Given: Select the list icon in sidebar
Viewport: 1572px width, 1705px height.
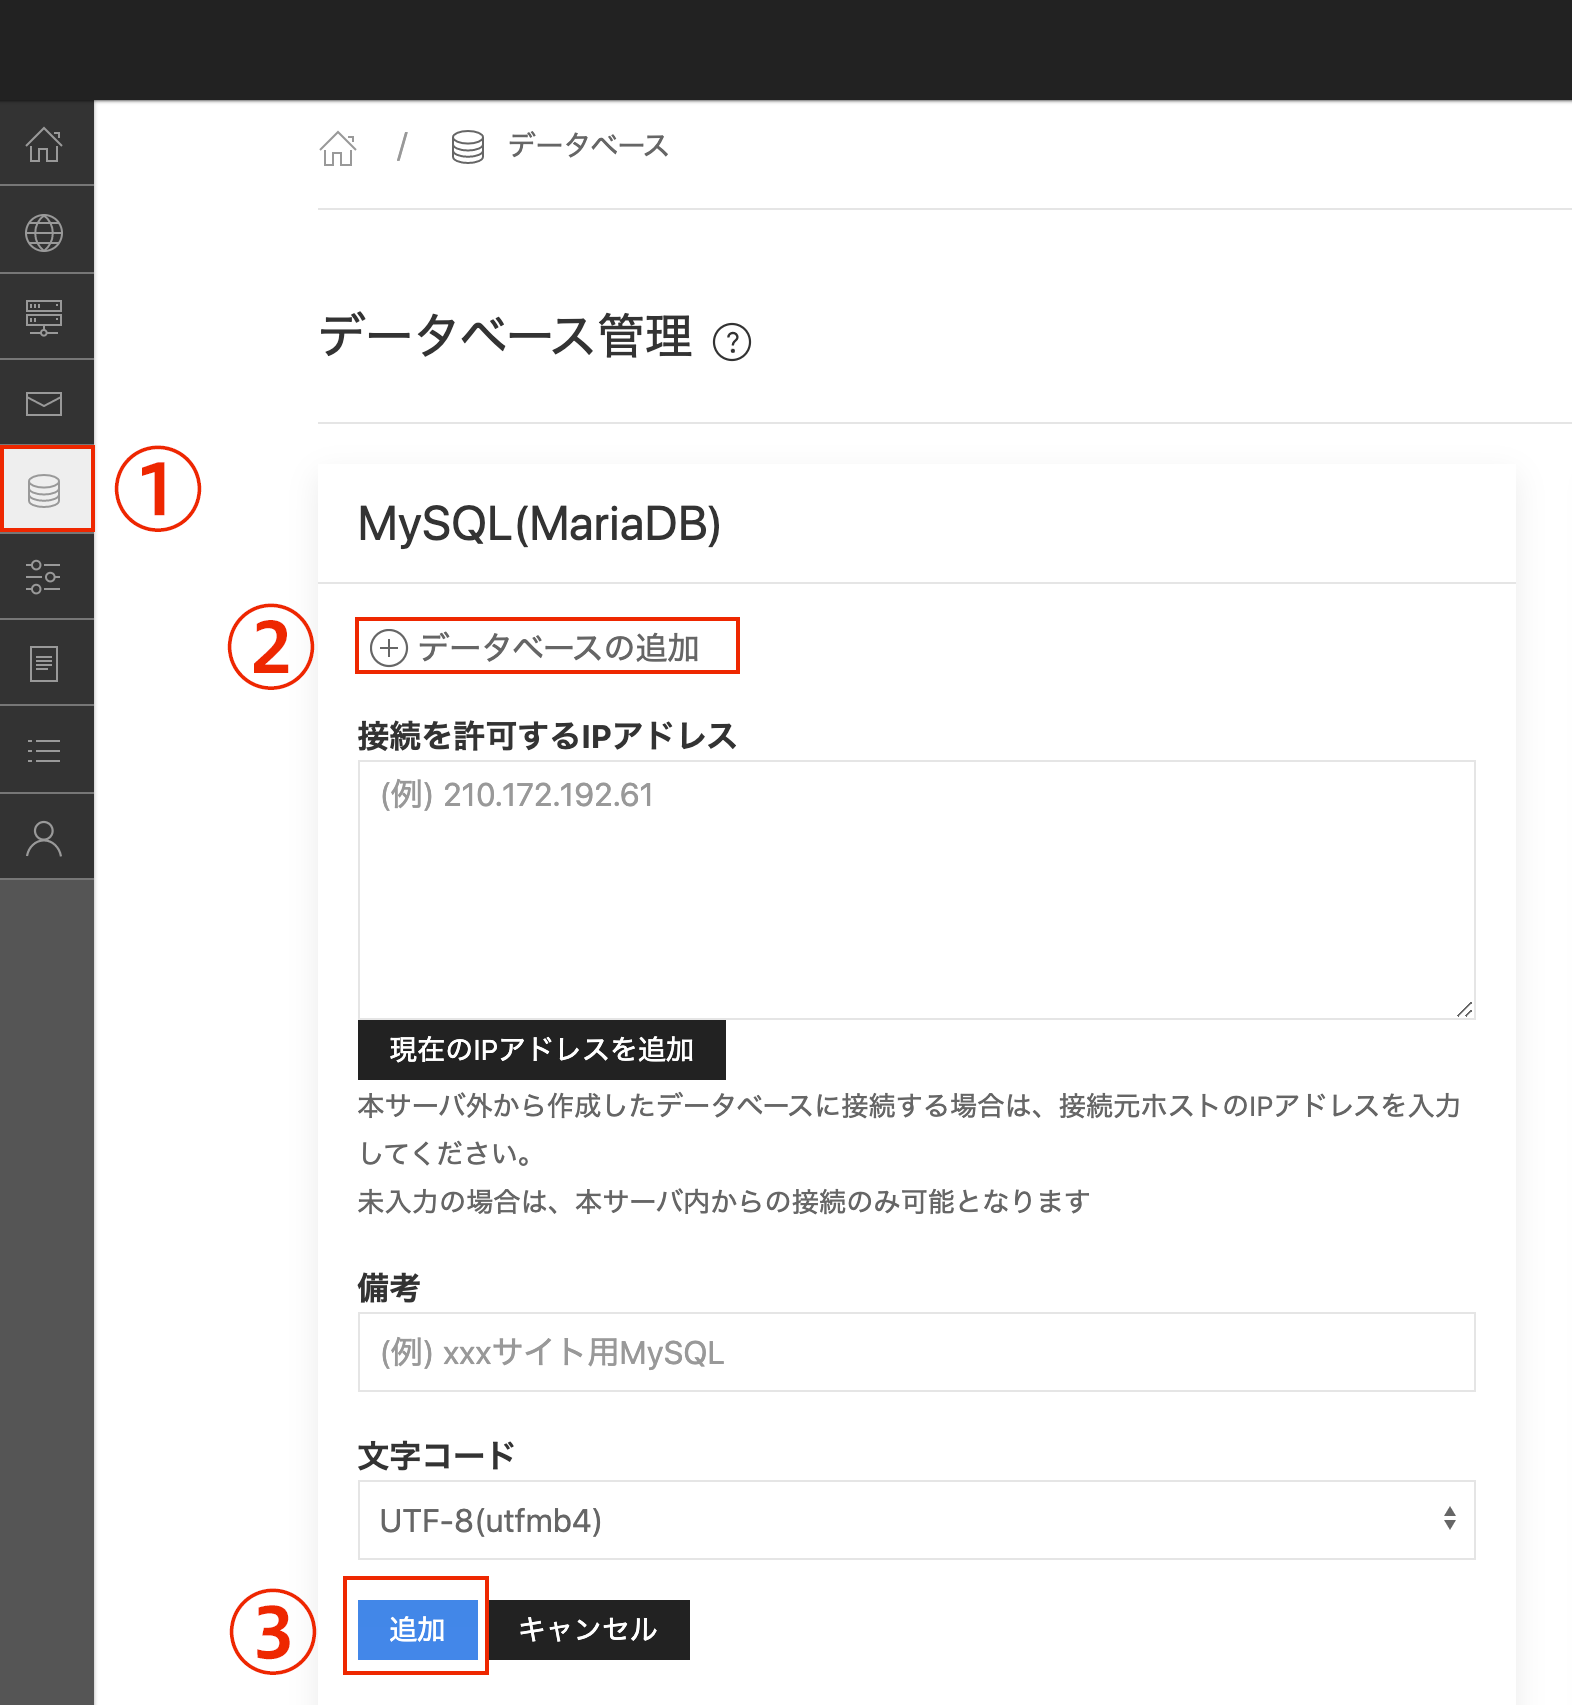Looking at the screenshot, I should [x=44, y=751].
